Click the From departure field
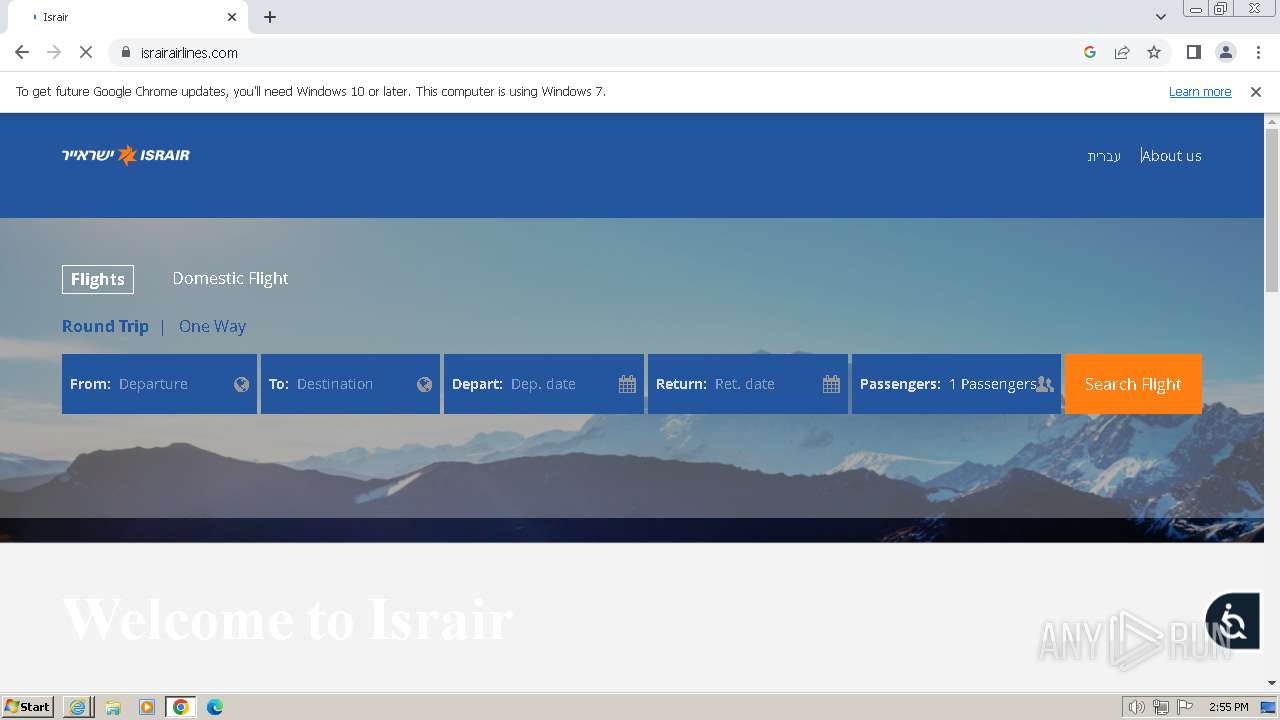 (x=159, y=384)
